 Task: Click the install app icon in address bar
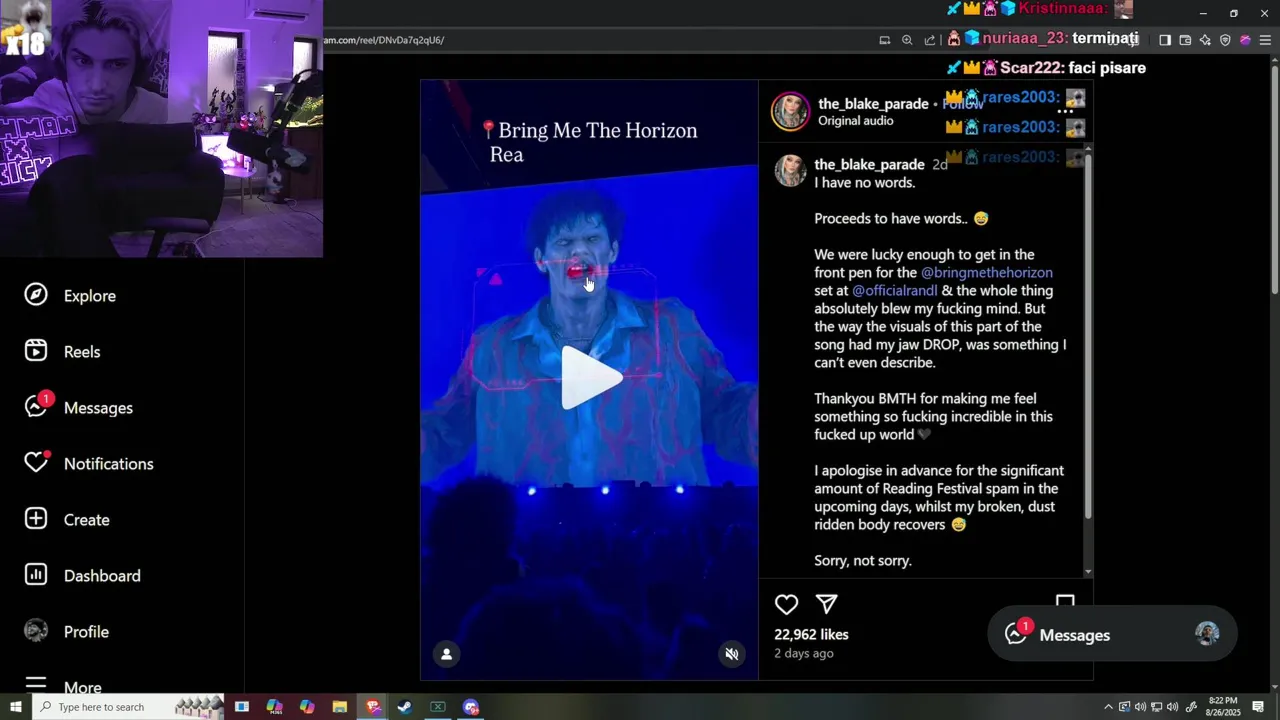coord(884,40)
